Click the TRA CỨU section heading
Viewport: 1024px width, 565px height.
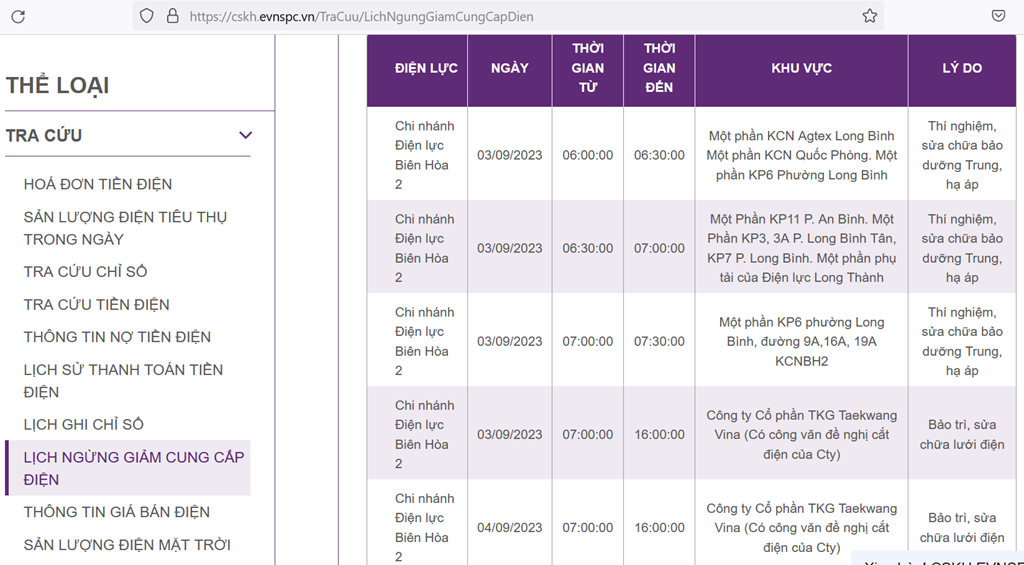(x=44, y=135)
